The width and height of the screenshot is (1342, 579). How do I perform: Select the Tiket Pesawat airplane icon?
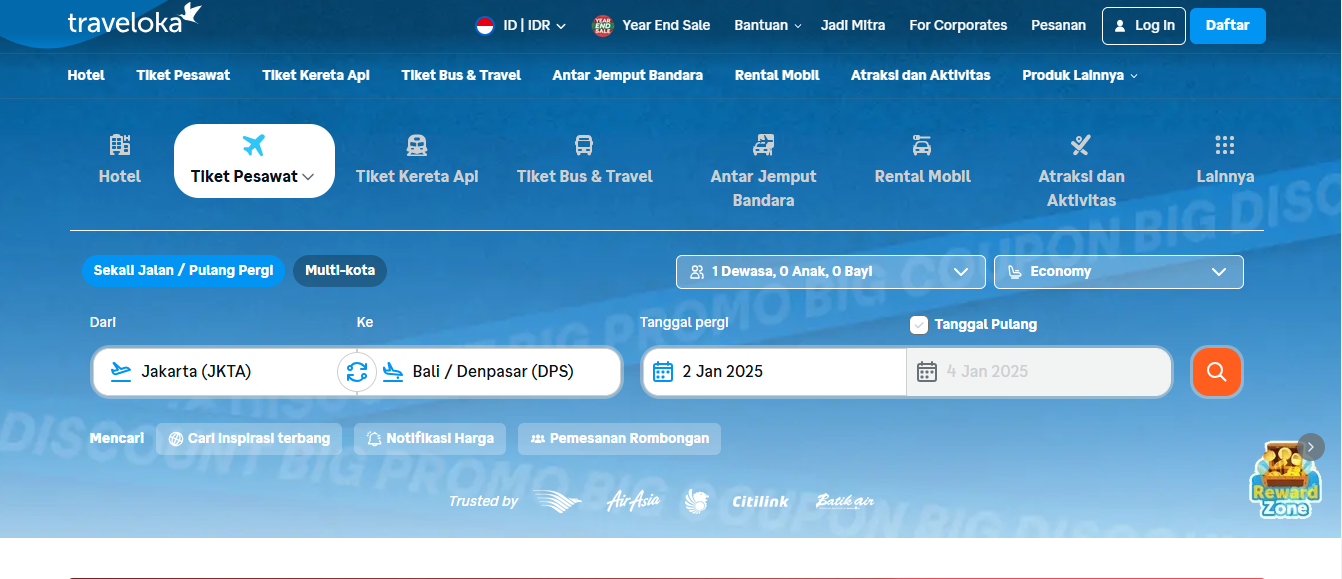pos(254,145)
